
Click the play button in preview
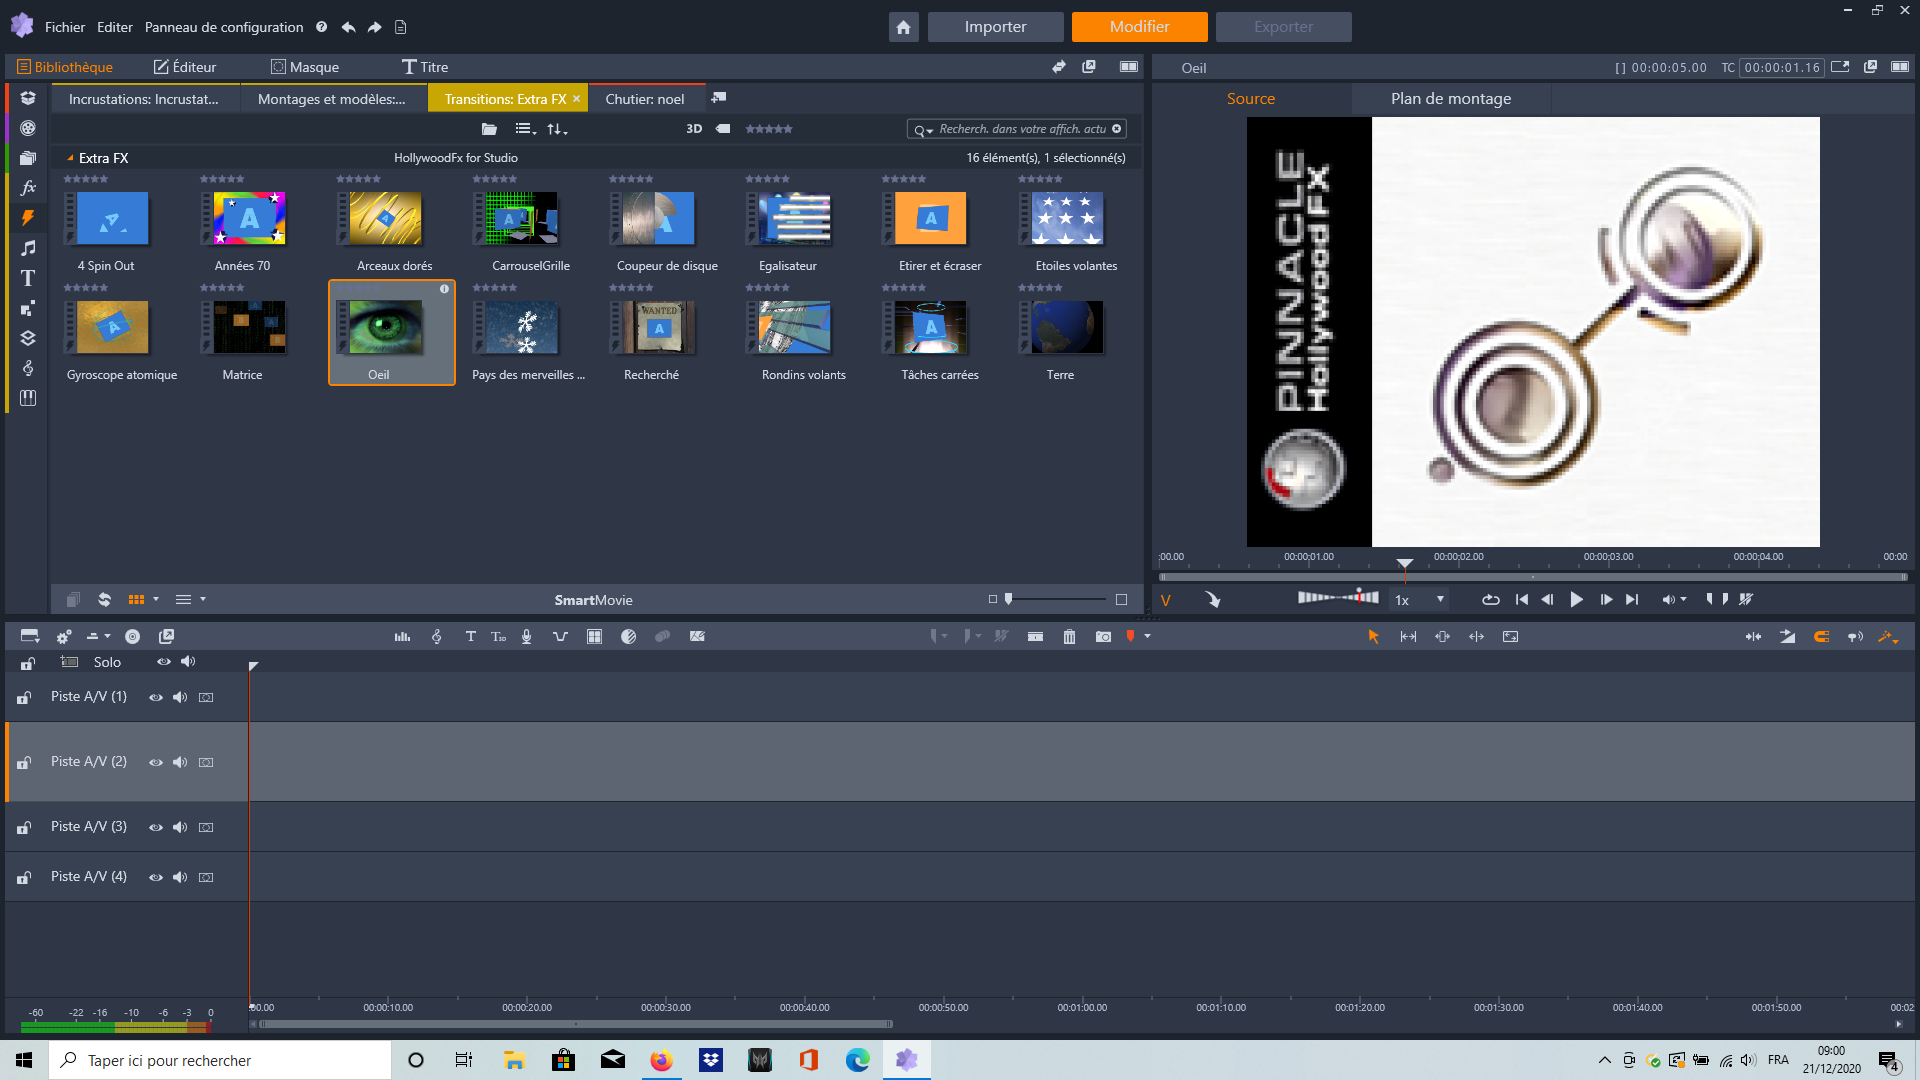(x=1578, y=599)
